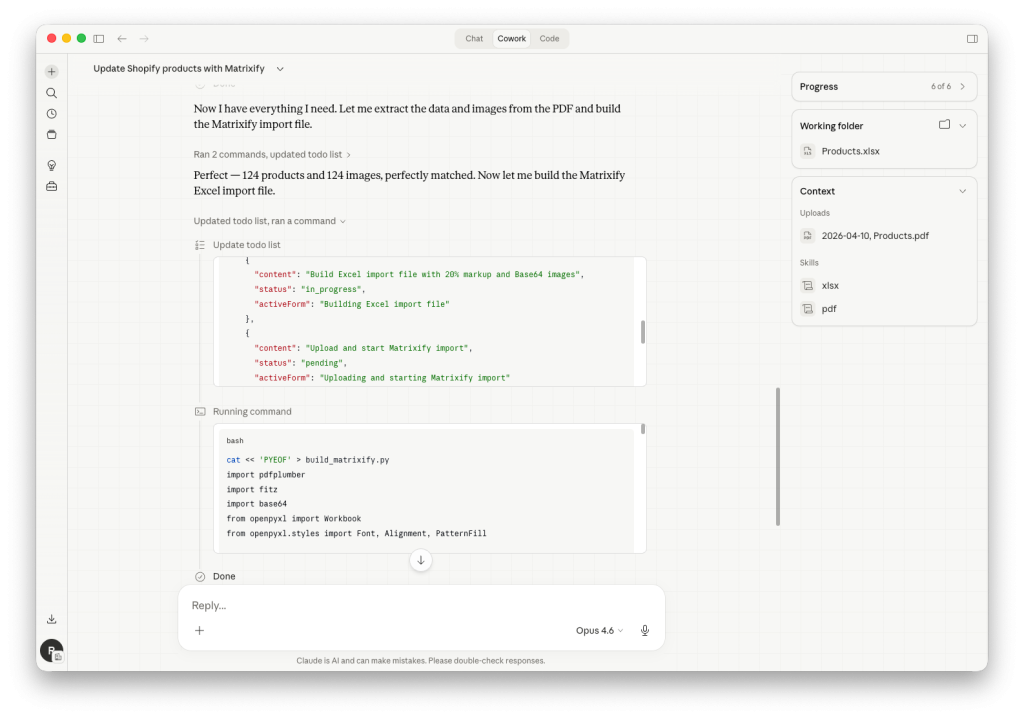
Task: Switch to the Chat tab
Action: pos(473,38)
